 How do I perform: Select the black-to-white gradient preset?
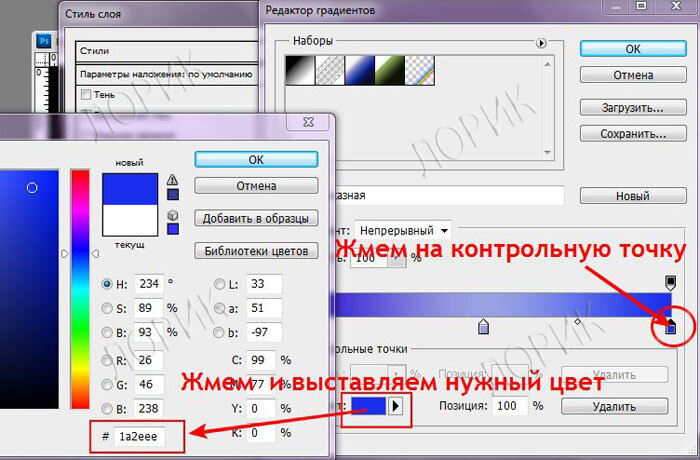300,70
